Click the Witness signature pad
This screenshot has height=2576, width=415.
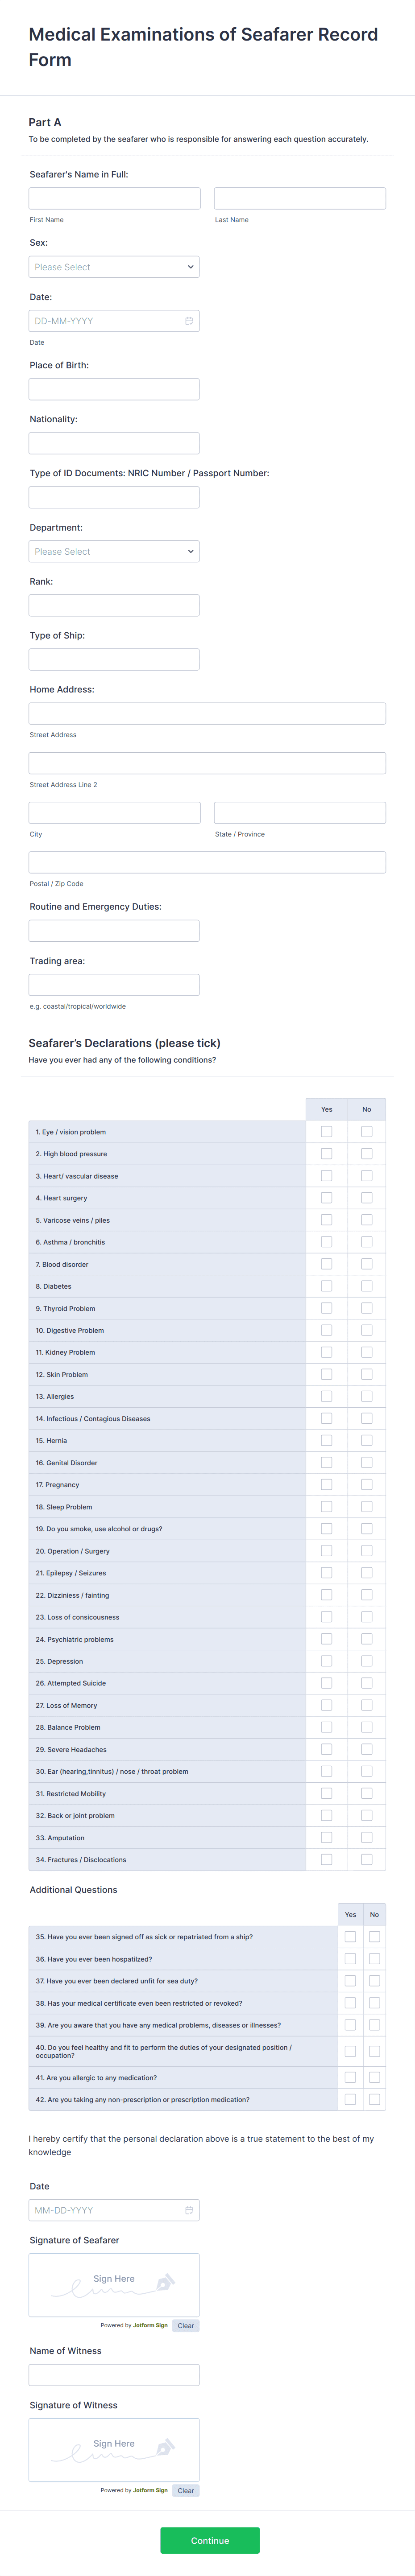[114, 2449]
